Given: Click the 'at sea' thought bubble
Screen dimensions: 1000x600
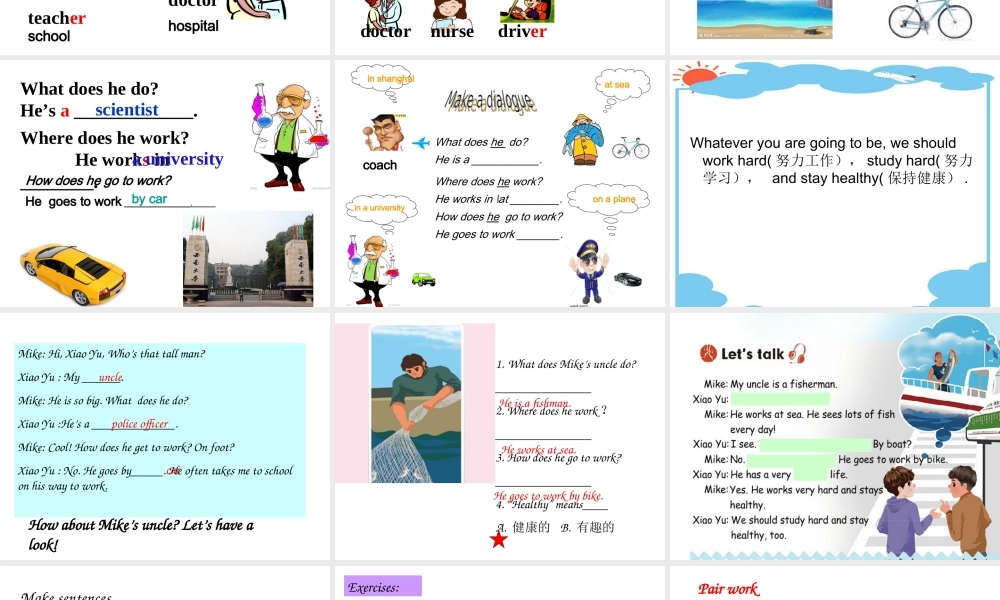Looking at the screenshot, I should [621, 87].
